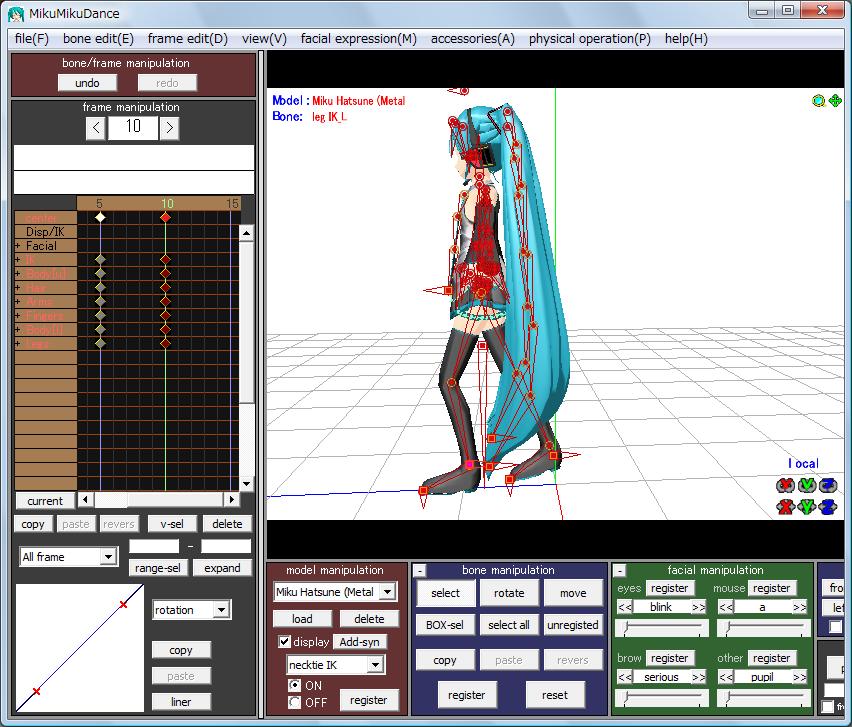Screen dimensions: 852x727
Task: Open the view(V) menu
Action: pyautogui.click(x=264, y=39)
